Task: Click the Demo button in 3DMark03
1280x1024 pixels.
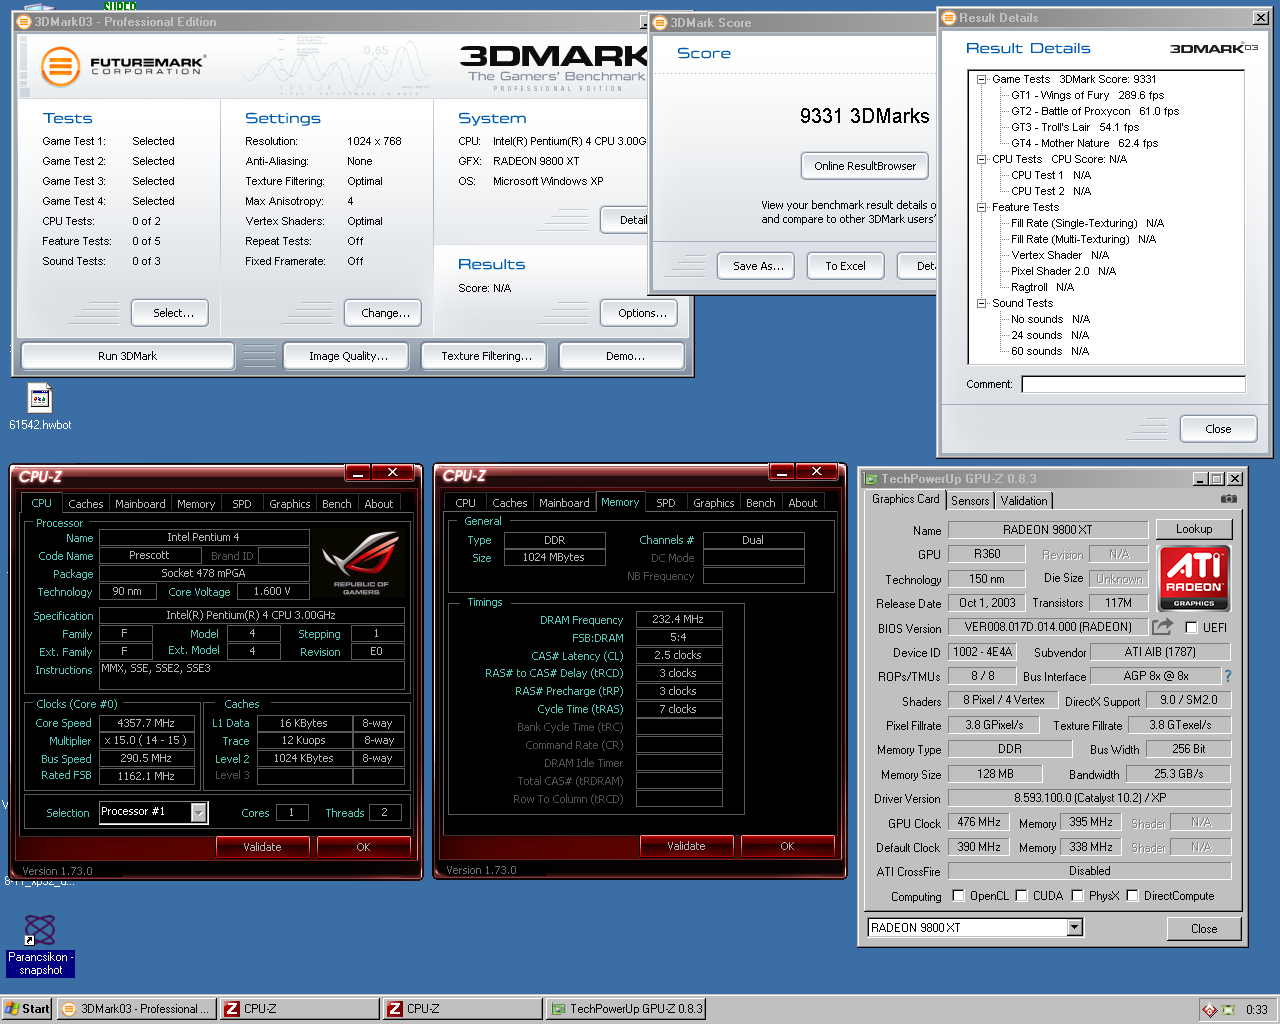Action: 622,356
